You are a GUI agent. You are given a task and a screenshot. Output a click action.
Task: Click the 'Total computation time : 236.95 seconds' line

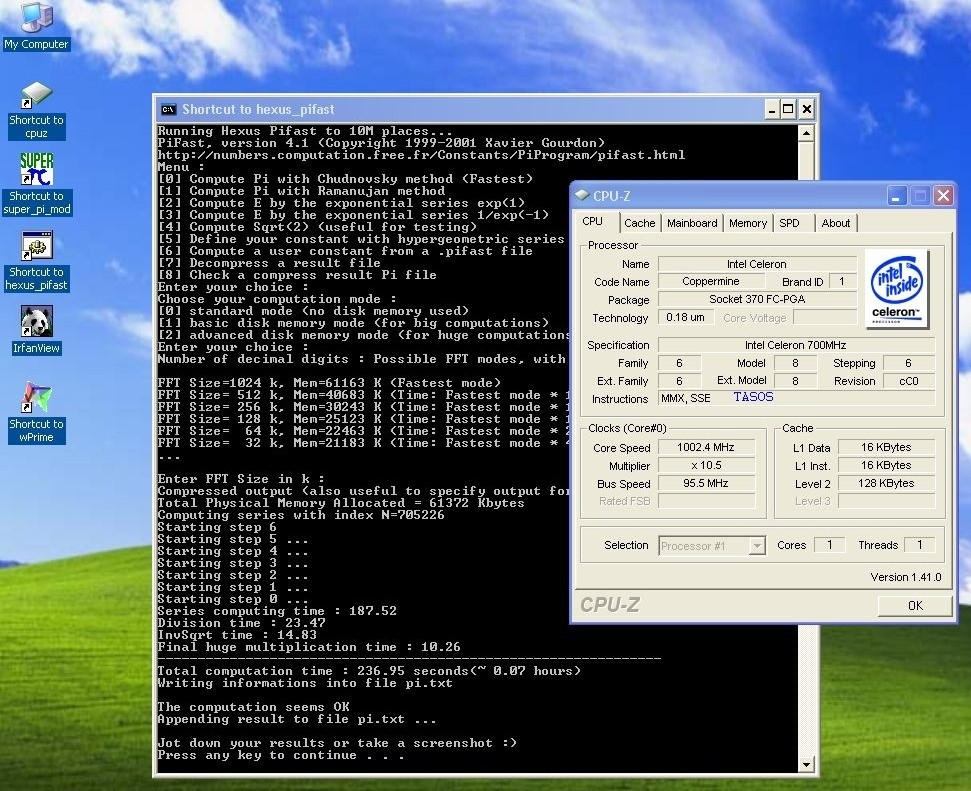(369, 671)
